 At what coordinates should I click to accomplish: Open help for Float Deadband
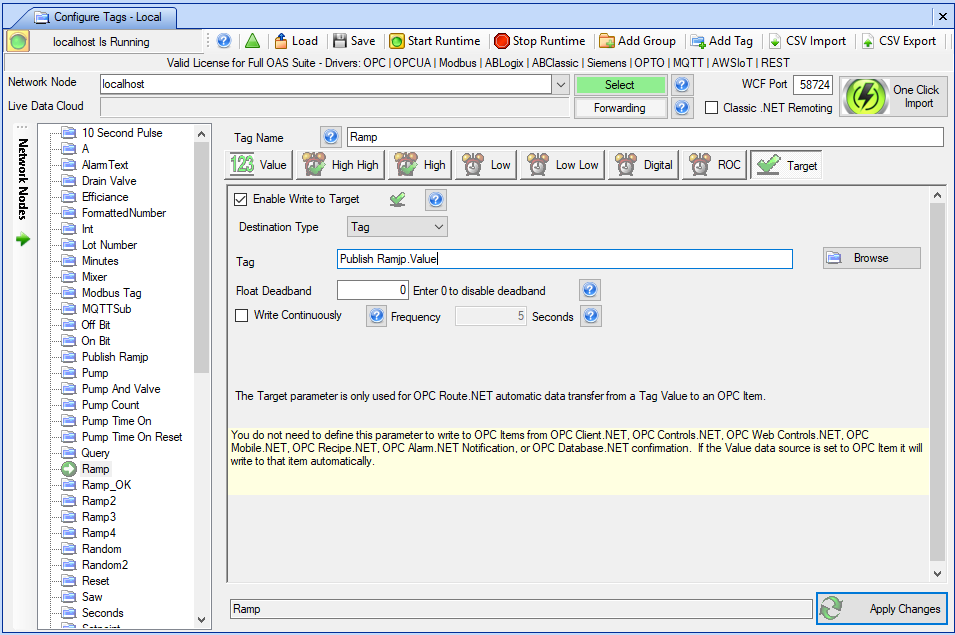[x=590, y=290]
